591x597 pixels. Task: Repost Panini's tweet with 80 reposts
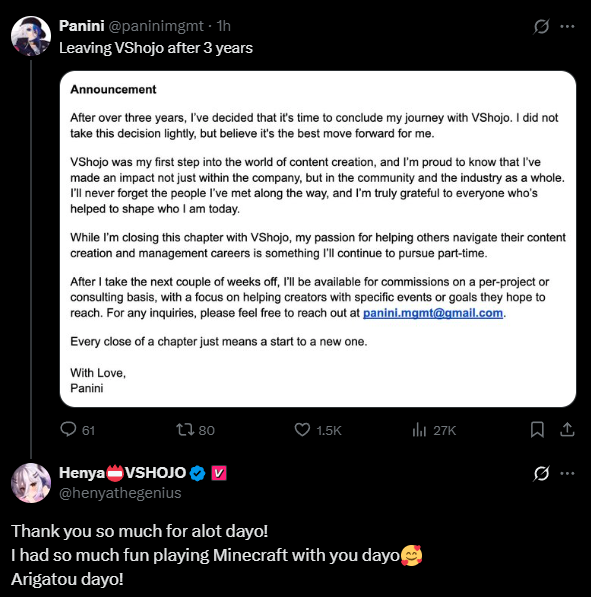click(x=185, y=430)
